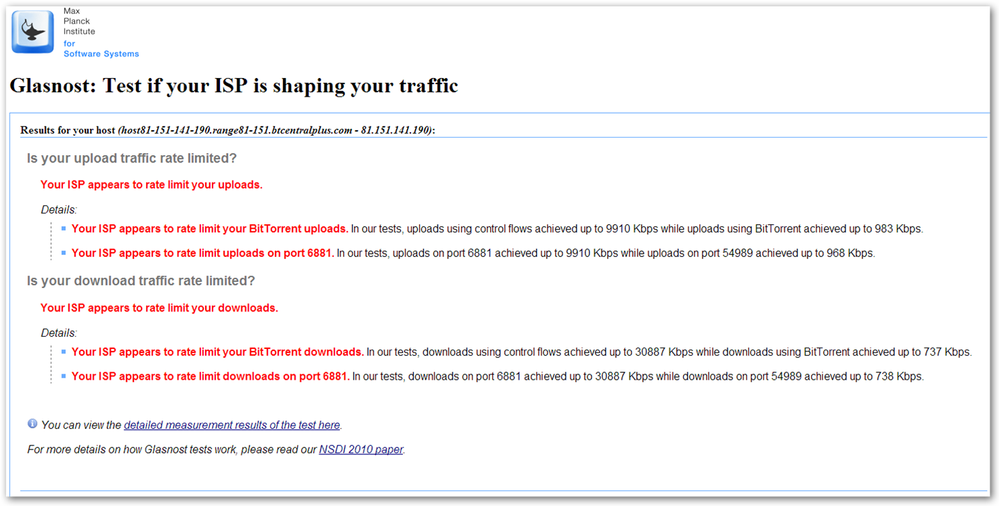
Task: Click 'Max Planck Institute' text beside the logo
Action: 79,21
